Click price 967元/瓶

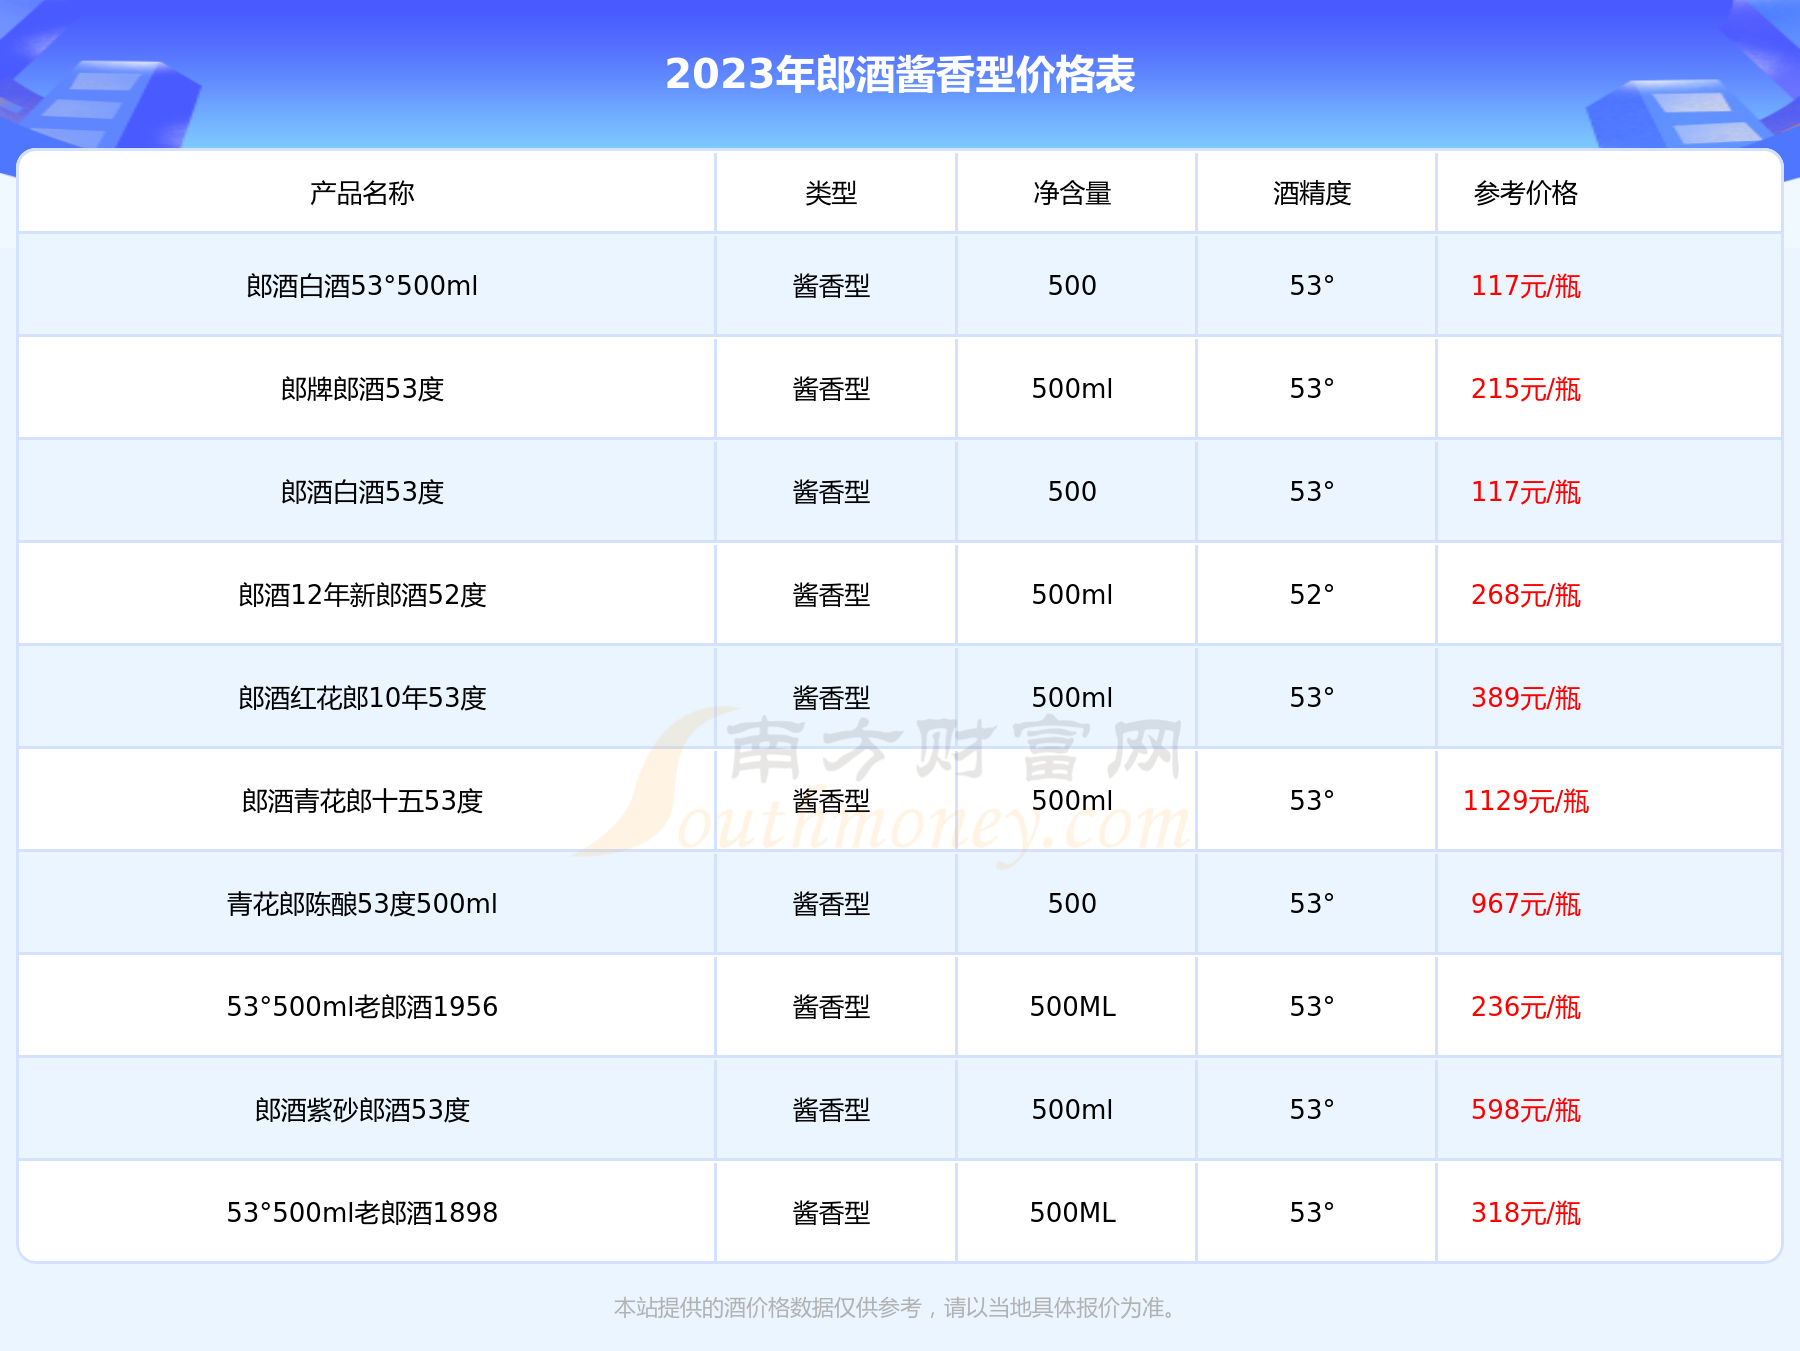(1526, 904)
